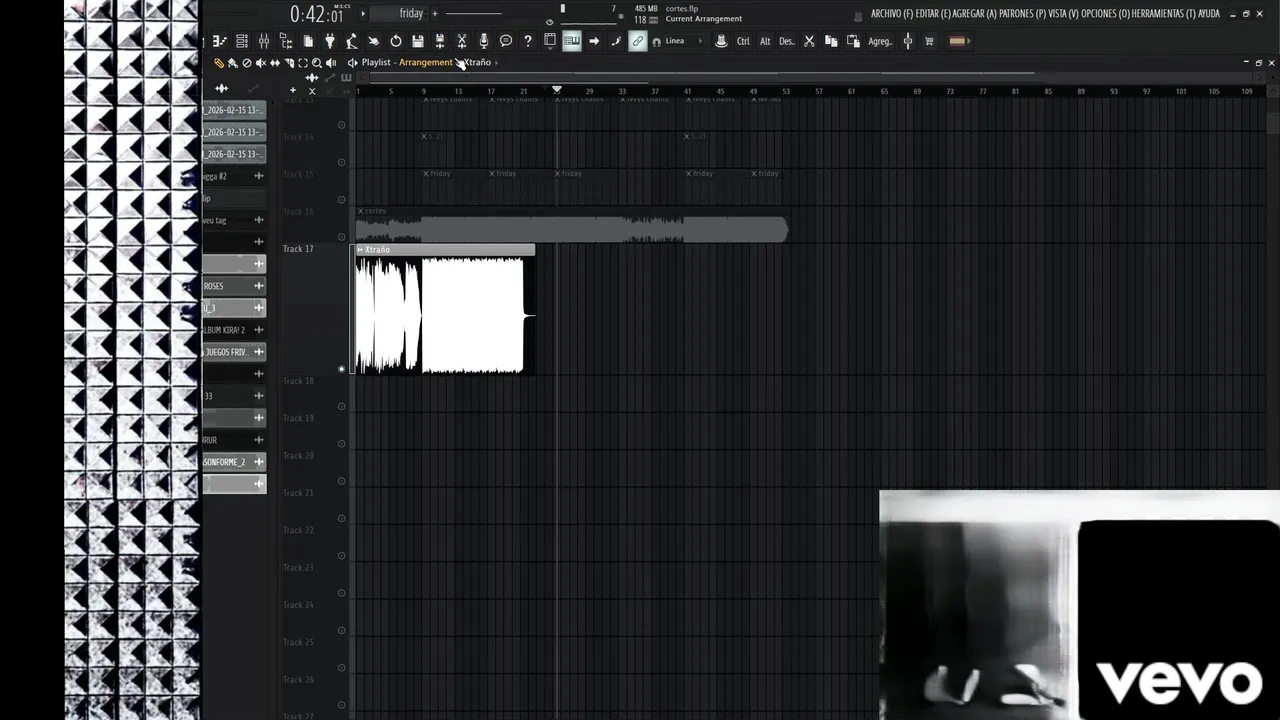The image size is (1280, 720).
Task: Open the playlist view icon in toolbar
Action: [219, 41]
